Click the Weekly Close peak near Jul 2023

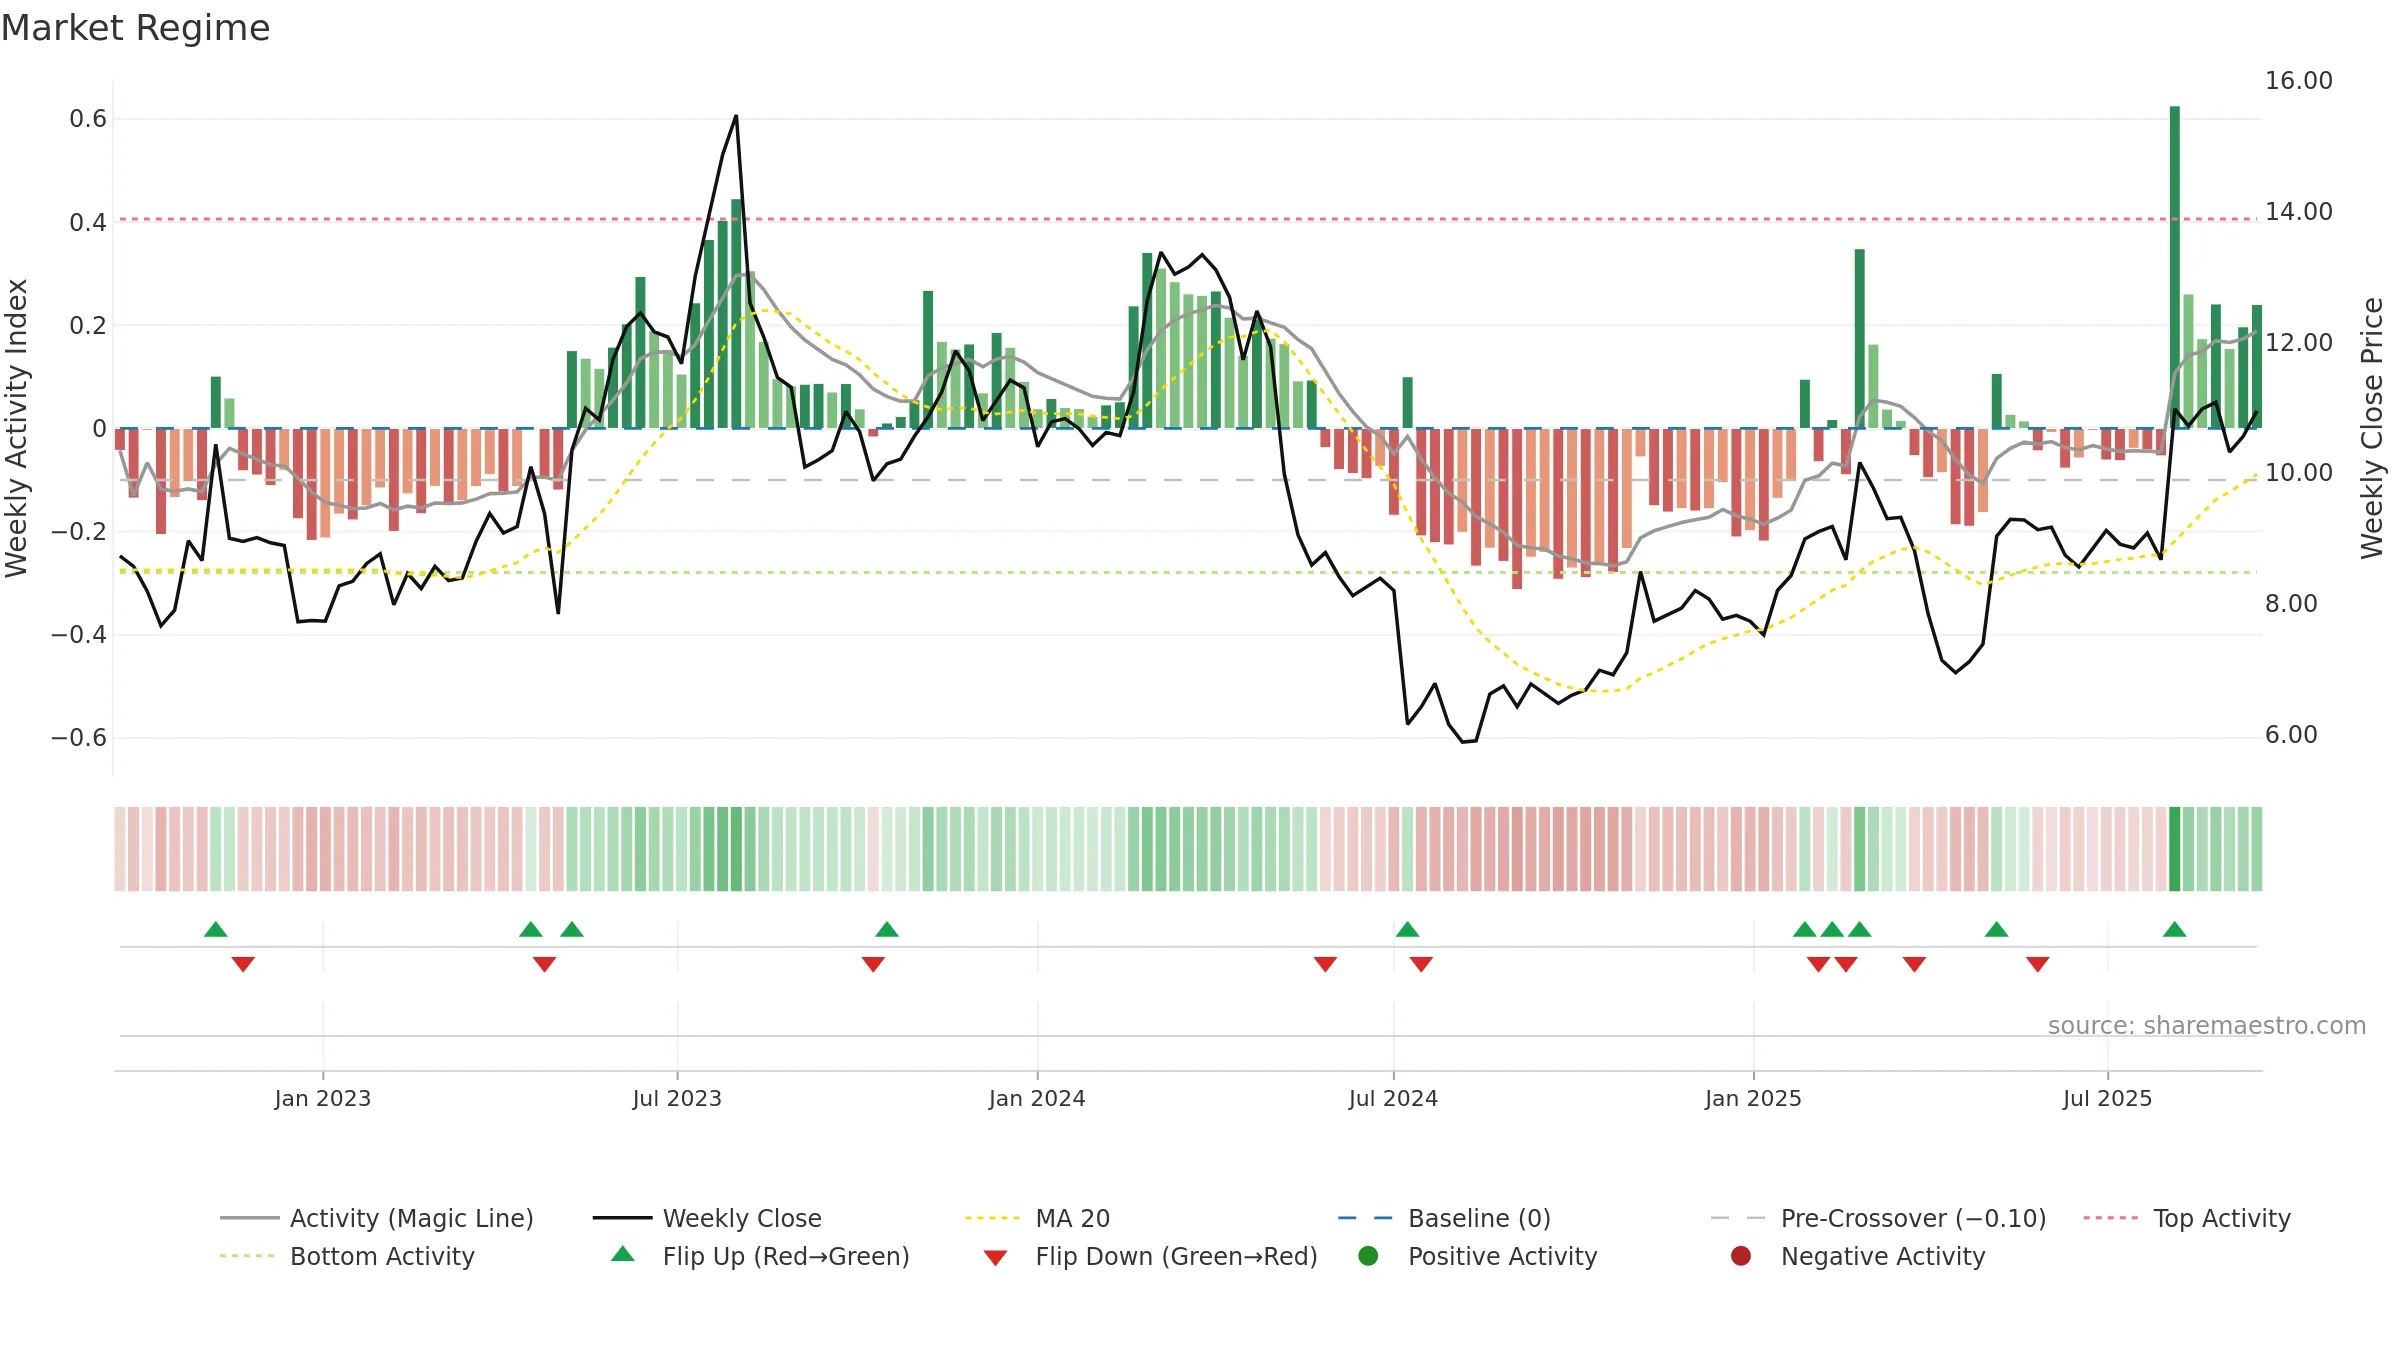[x=736, y=116]
